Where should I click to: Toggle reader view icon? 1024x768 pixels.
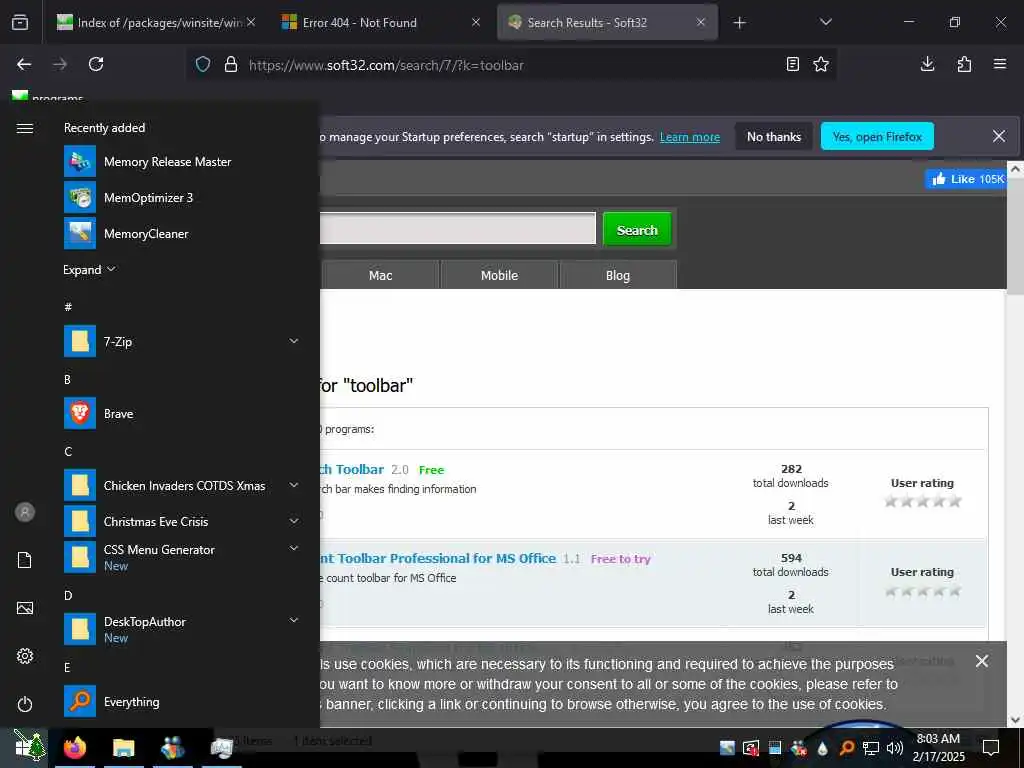792,64
